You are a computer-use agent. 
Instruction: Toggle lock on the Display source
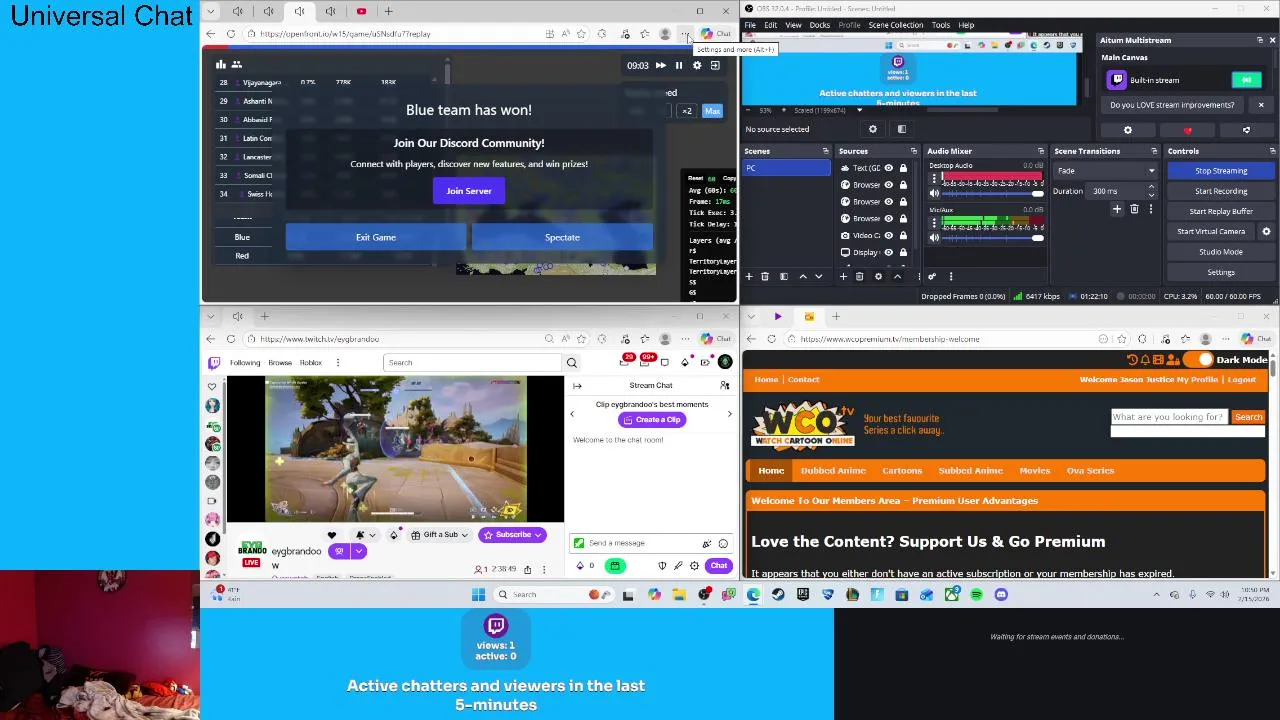coord(902,252)
